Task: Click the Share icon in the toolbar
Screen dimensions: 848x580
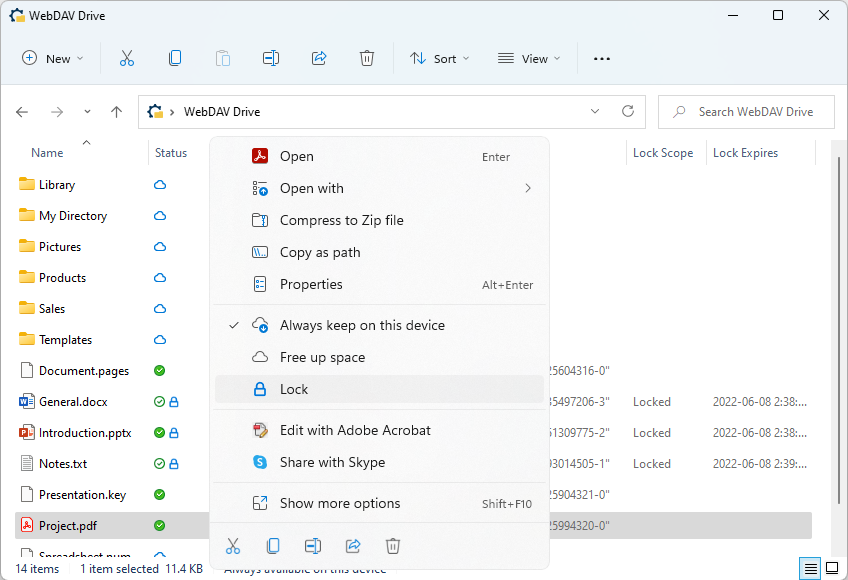Action: 318,58
